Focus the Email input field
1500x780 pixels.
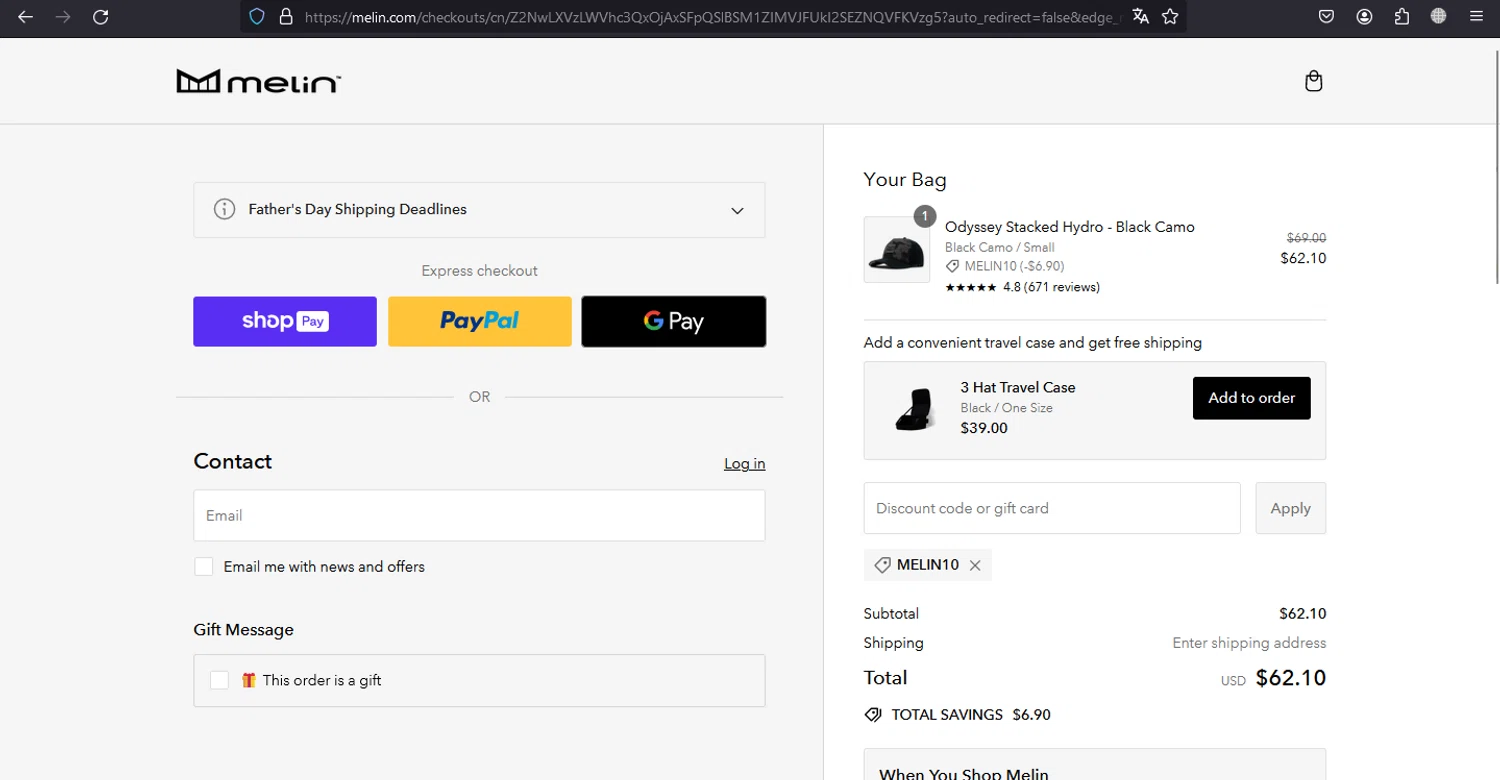(x=479, y=516)
